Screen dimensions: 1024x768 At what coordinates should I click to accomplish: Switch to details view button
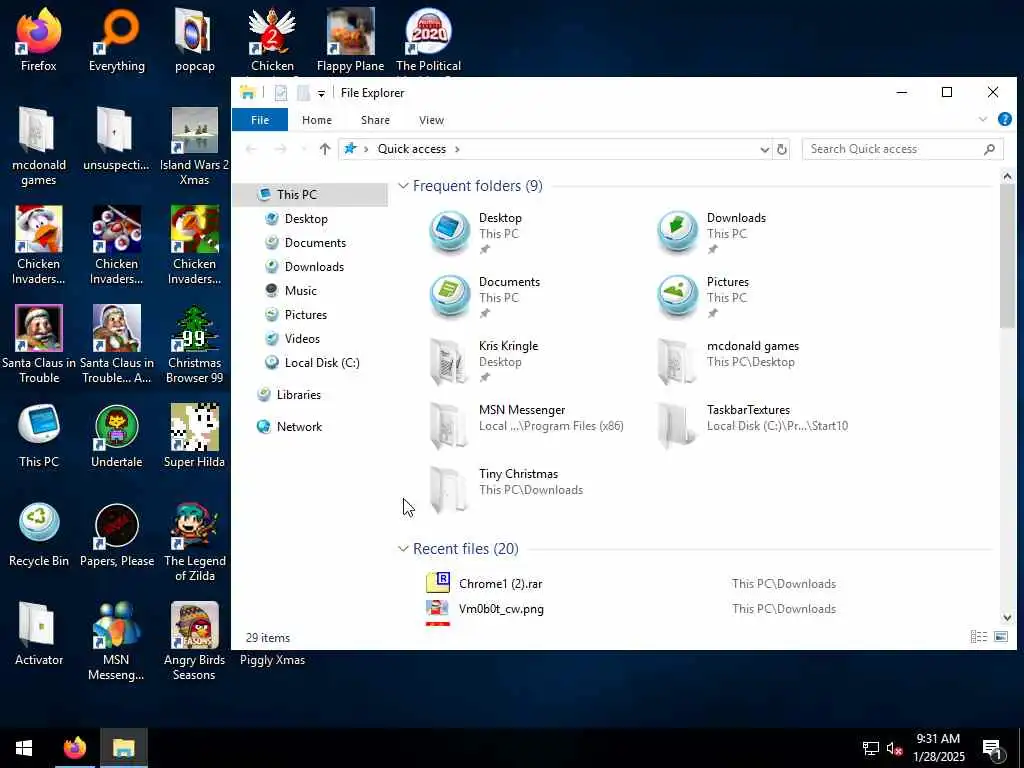tap(978, 637)
